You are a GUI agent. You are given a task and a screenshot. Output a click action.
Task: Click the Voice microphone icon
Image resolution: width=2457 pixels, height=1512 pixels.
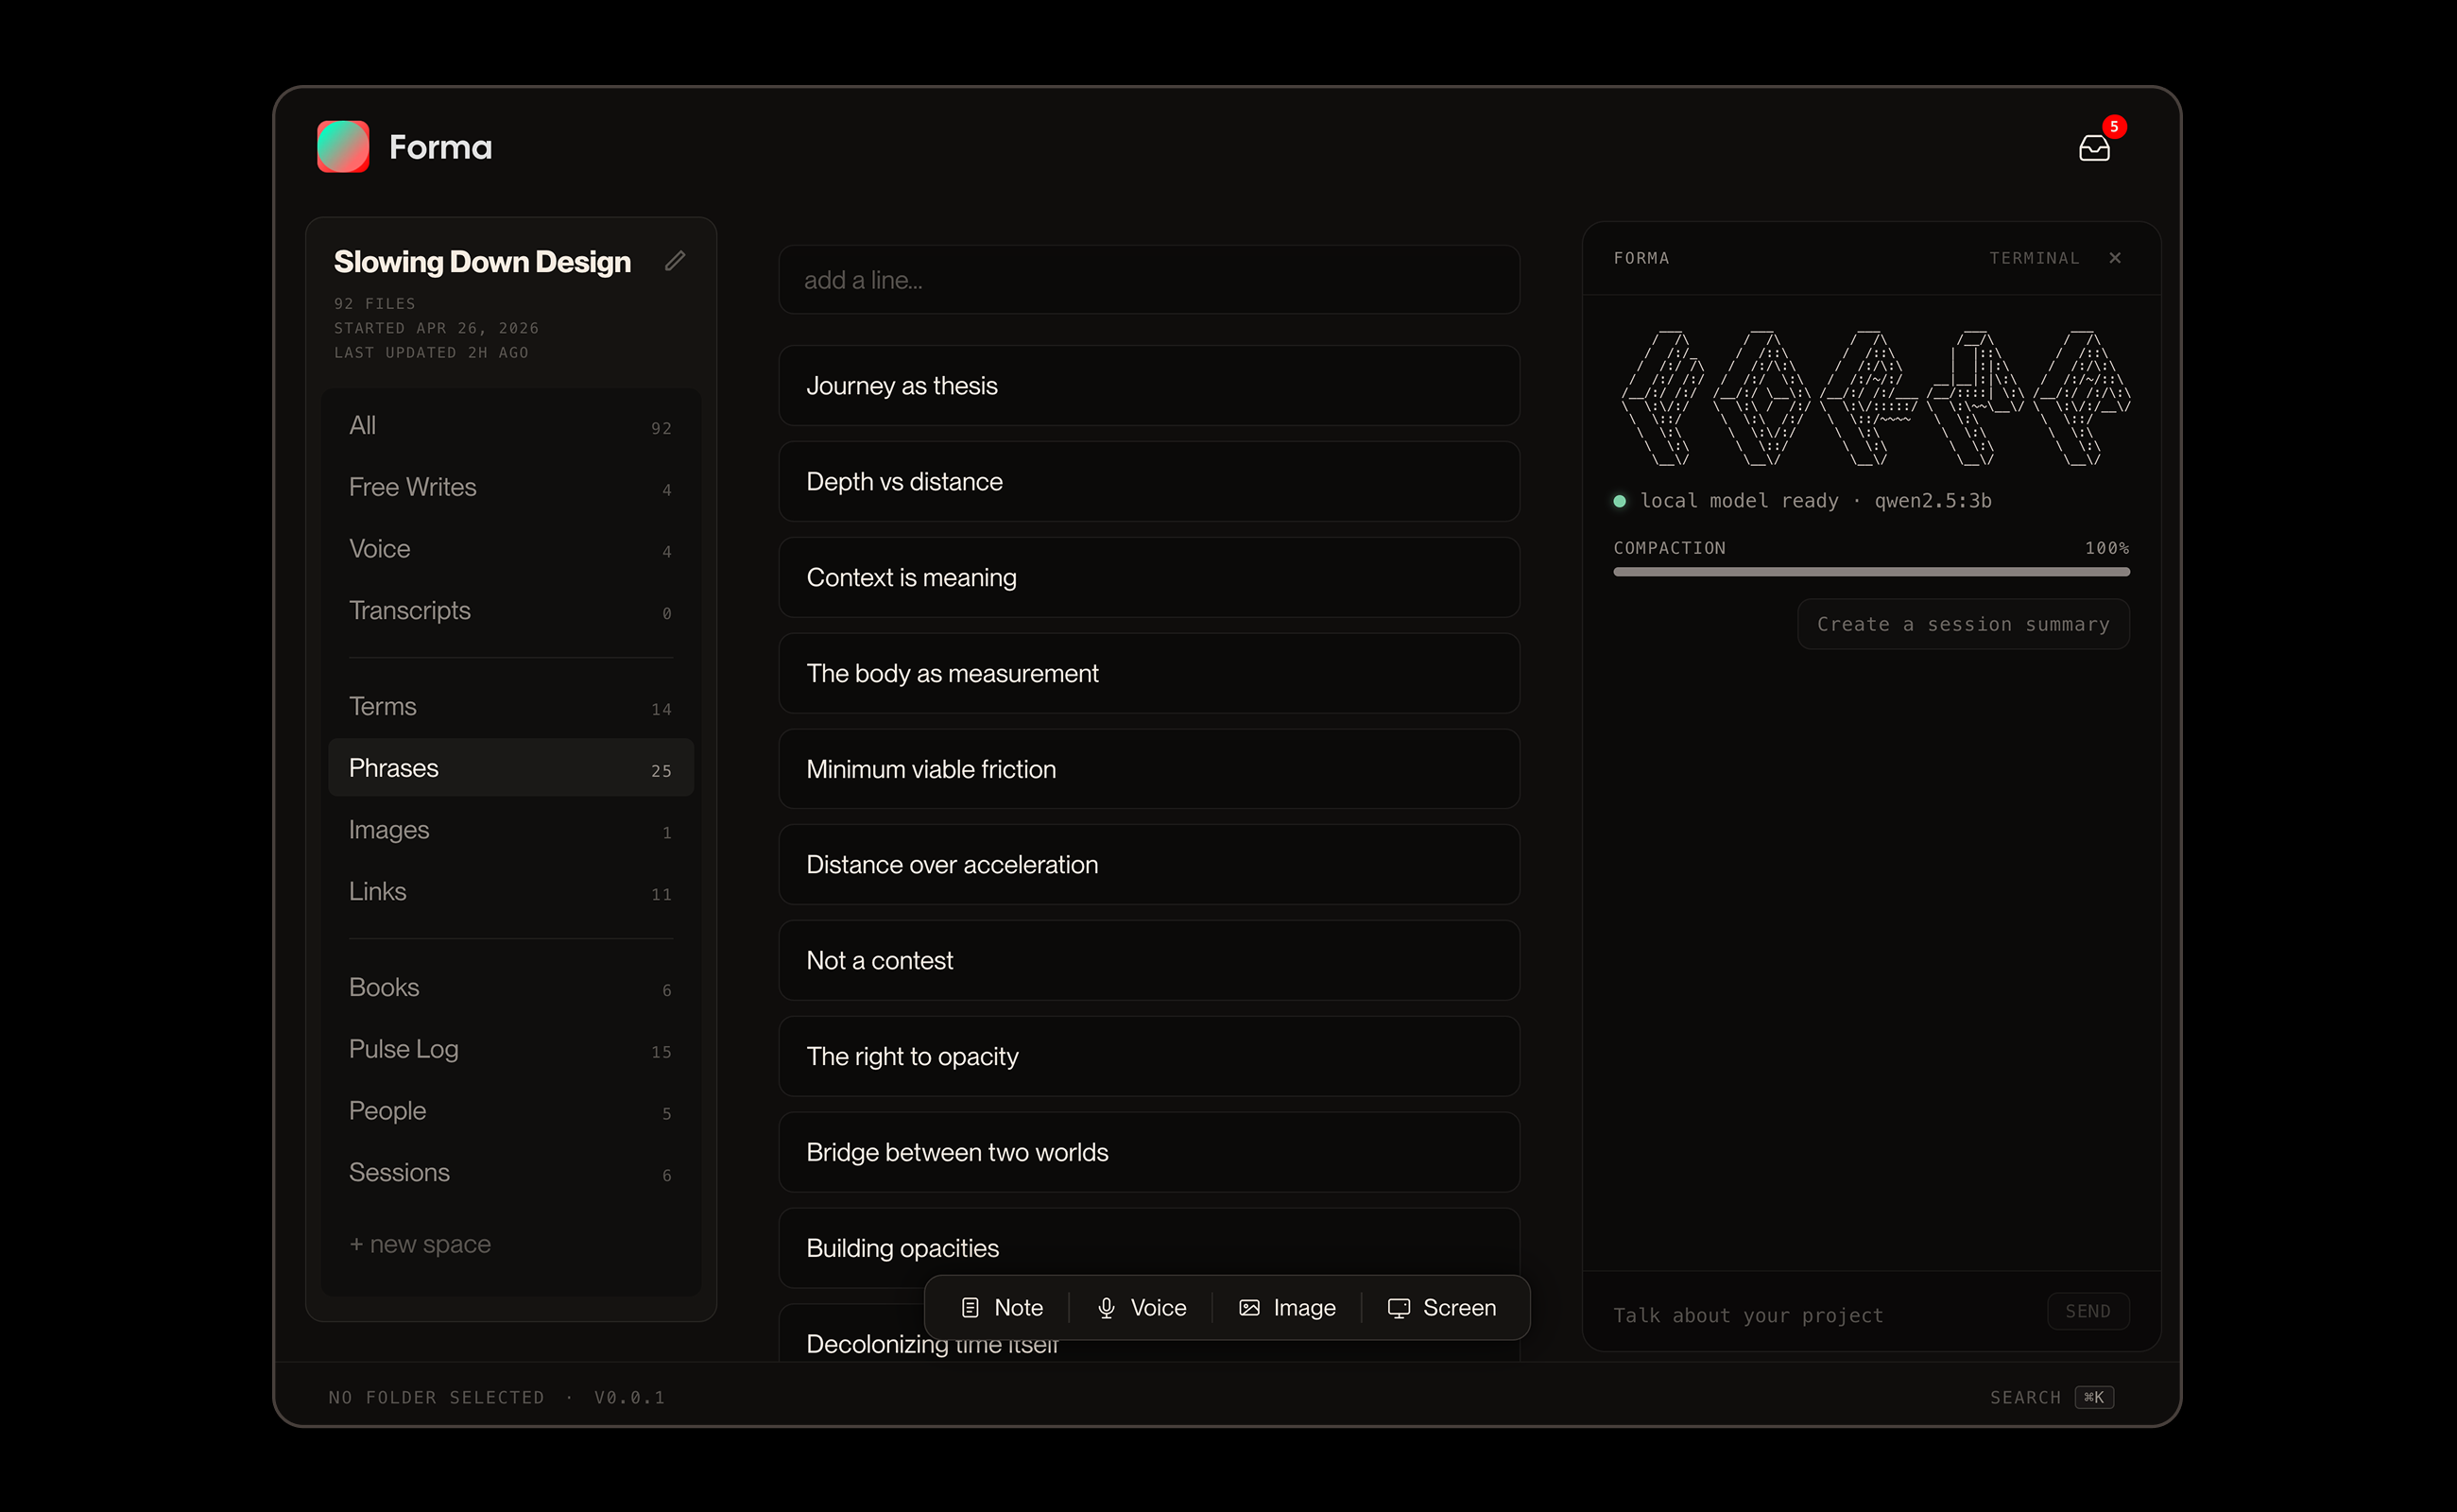(1106, 1308)
